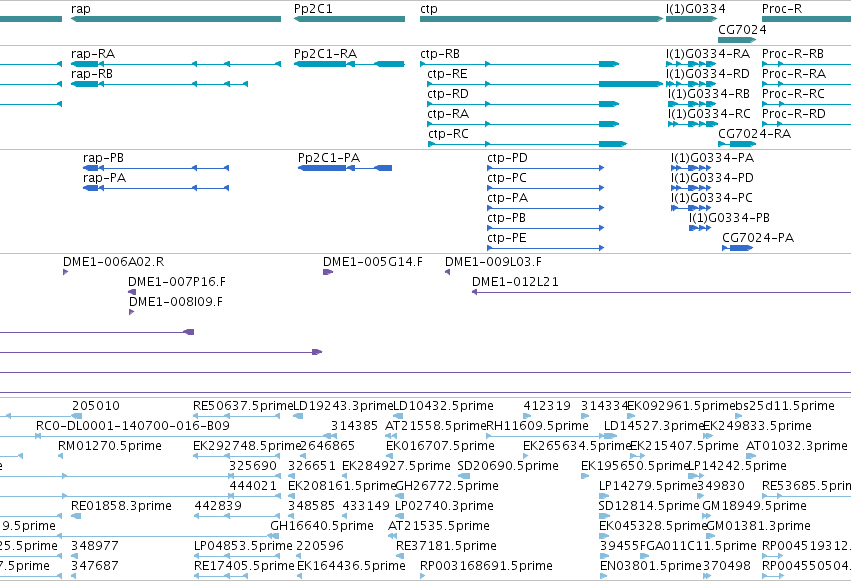The image size is (851, 581).
Task: Click EST RP003168691.5prime label
Action: click(486, 566)
